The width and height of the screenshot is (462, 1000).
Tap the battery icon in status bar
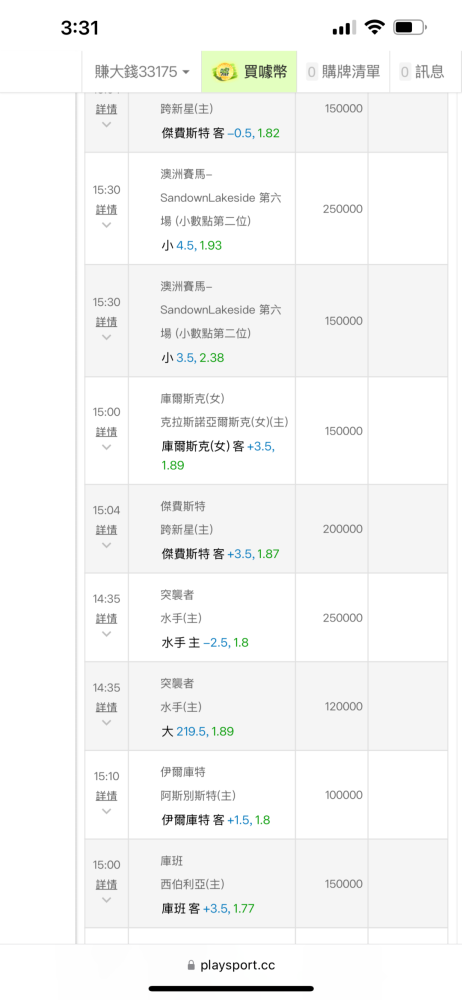(410, 27)
